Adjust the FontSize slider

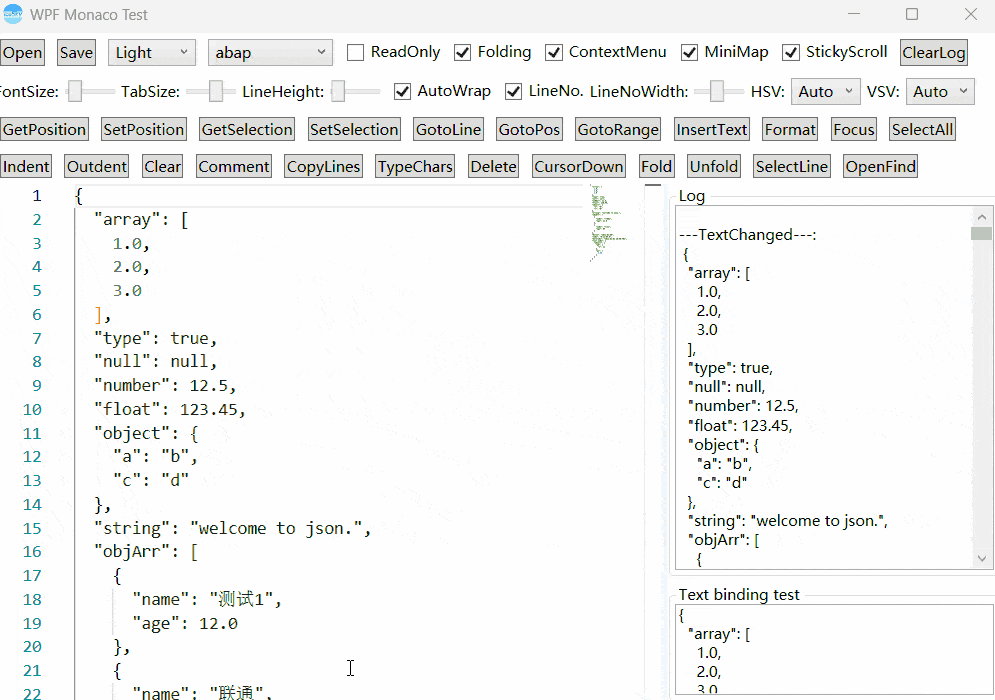pyautogui.click(x=76, y=91)
